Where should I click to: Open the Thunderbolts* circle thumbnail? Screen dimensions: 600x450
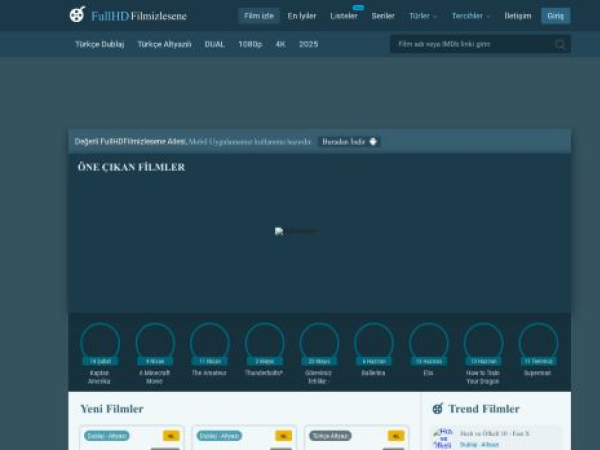coord(264,342)
